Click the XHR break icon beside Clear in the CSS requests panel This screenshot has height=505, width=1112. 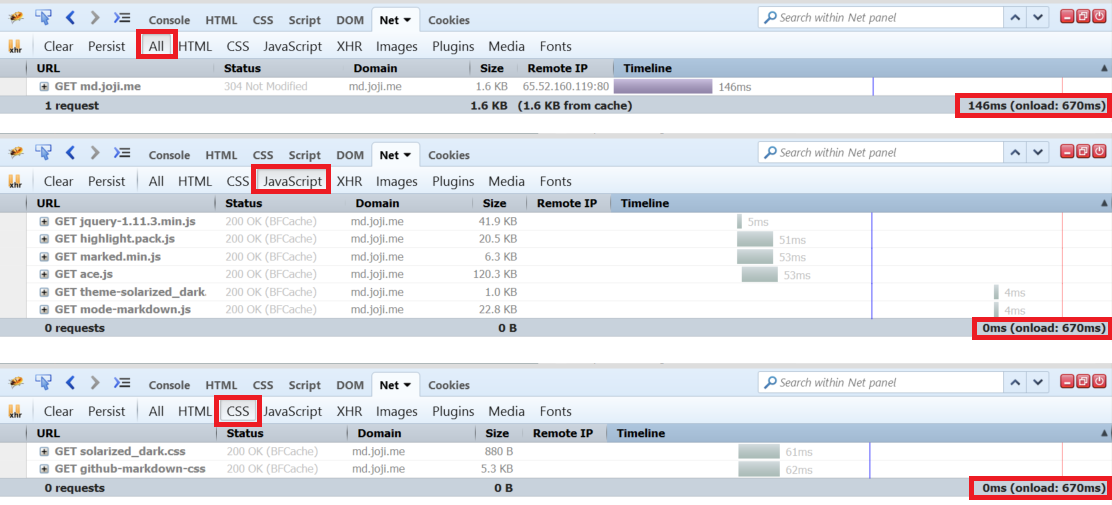(x=15, y=411)
